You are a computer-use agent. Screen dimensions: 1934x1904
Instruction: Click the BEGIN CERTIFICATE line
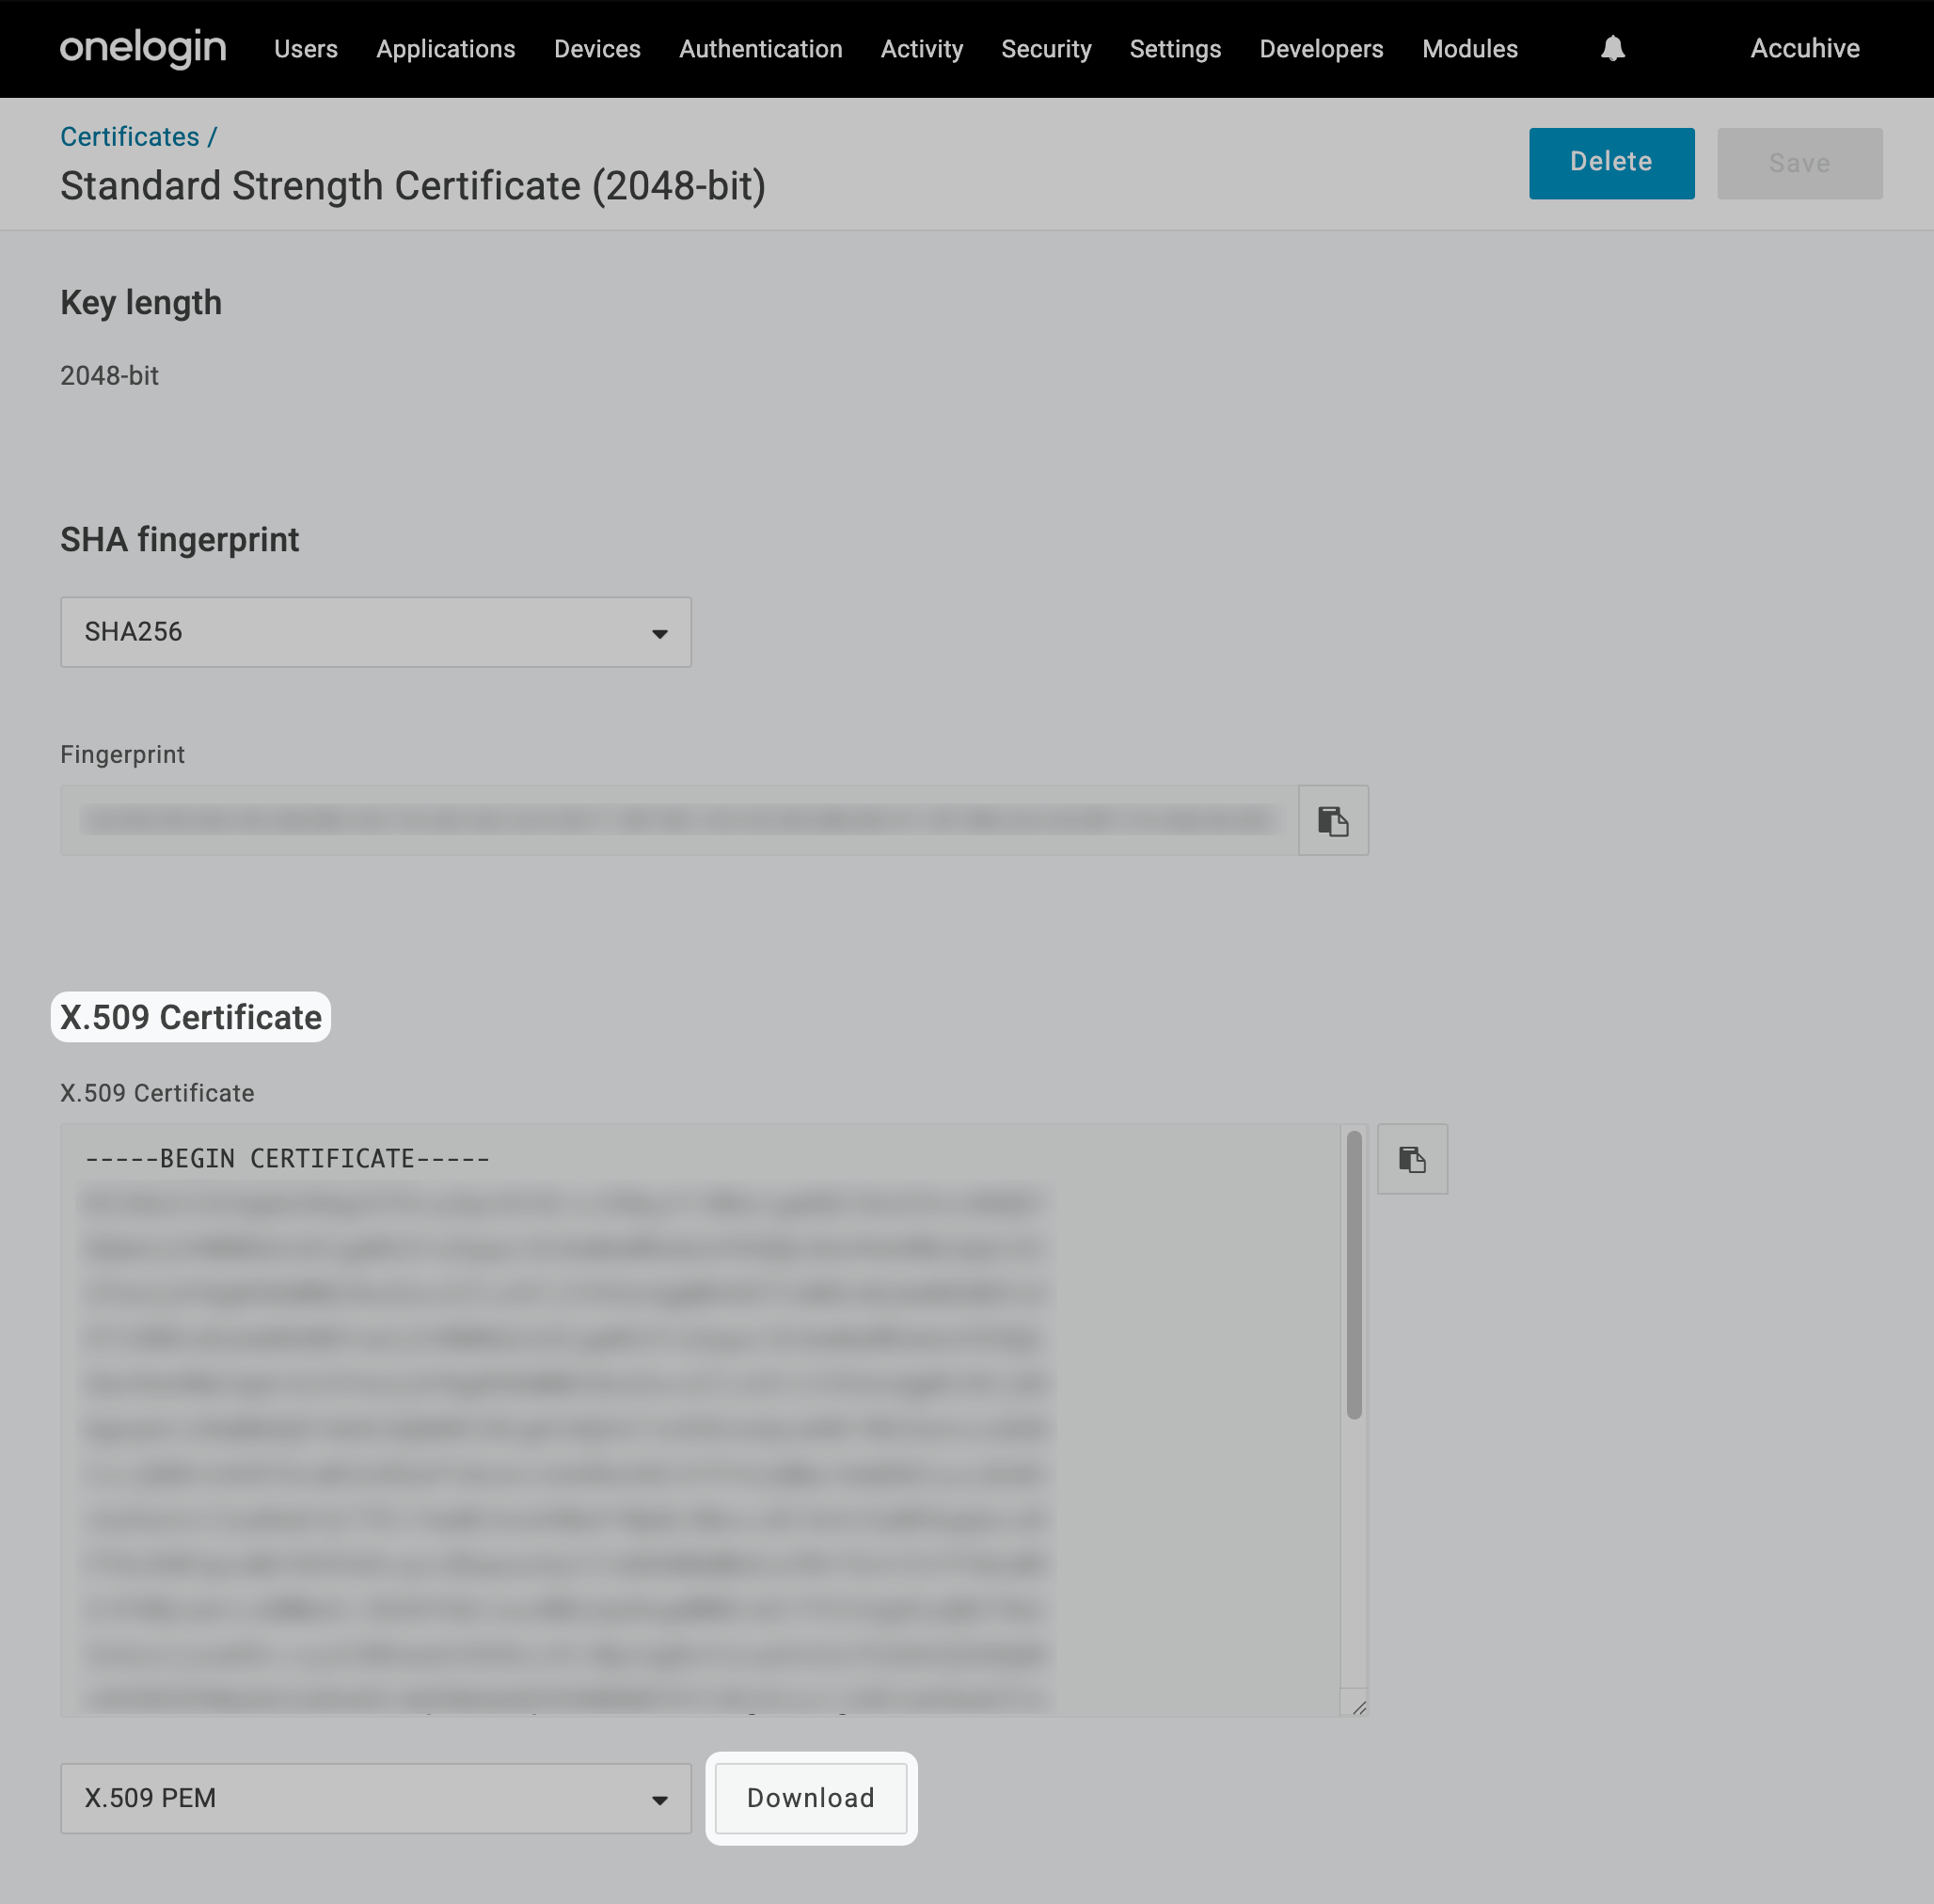288,1159
